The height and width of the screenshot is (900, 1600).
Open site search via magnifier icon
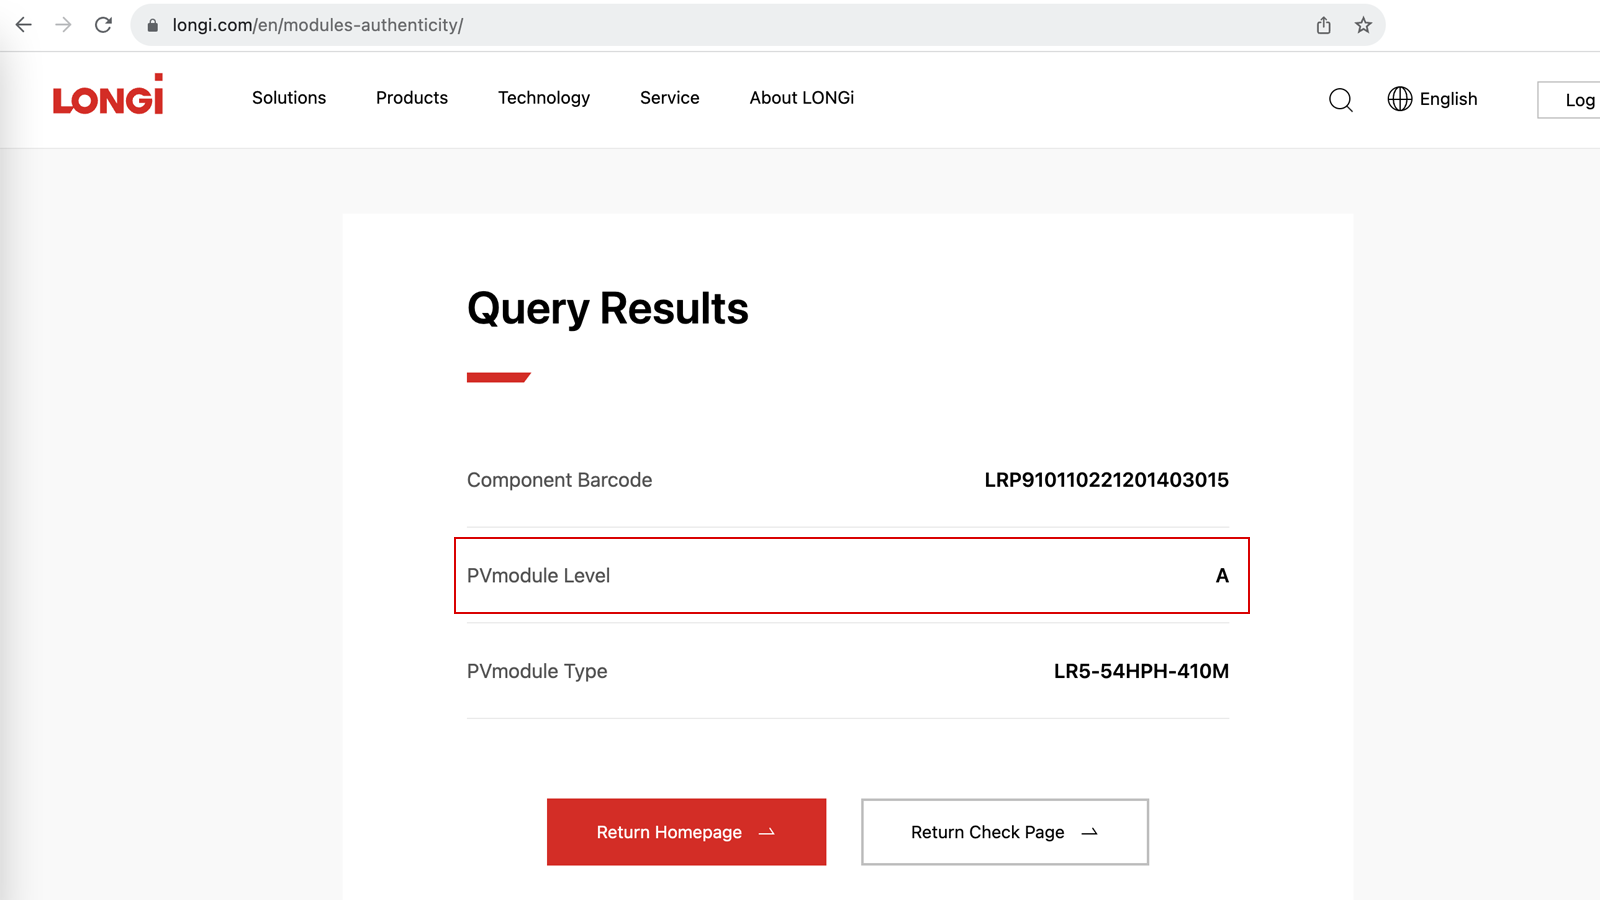click(1341, 100)
